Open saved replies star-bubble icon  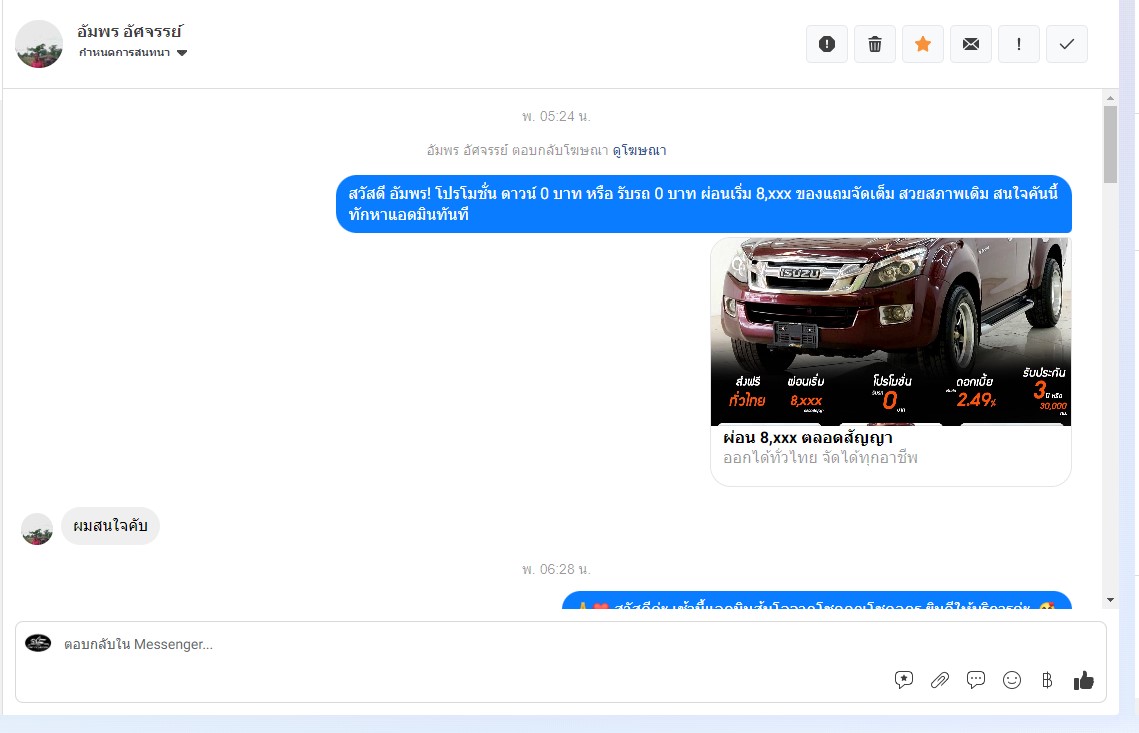[904, 680]
